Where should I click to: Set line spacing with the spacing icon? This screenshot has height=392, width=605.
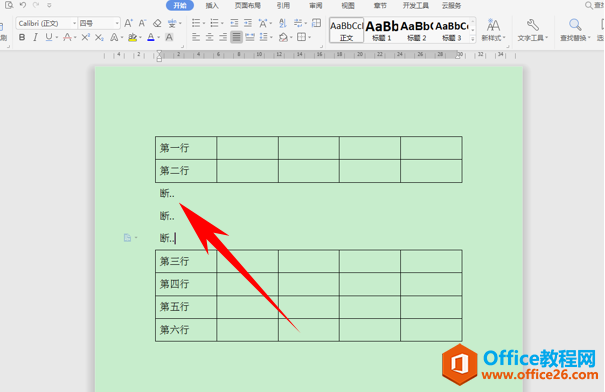(264, 37)
